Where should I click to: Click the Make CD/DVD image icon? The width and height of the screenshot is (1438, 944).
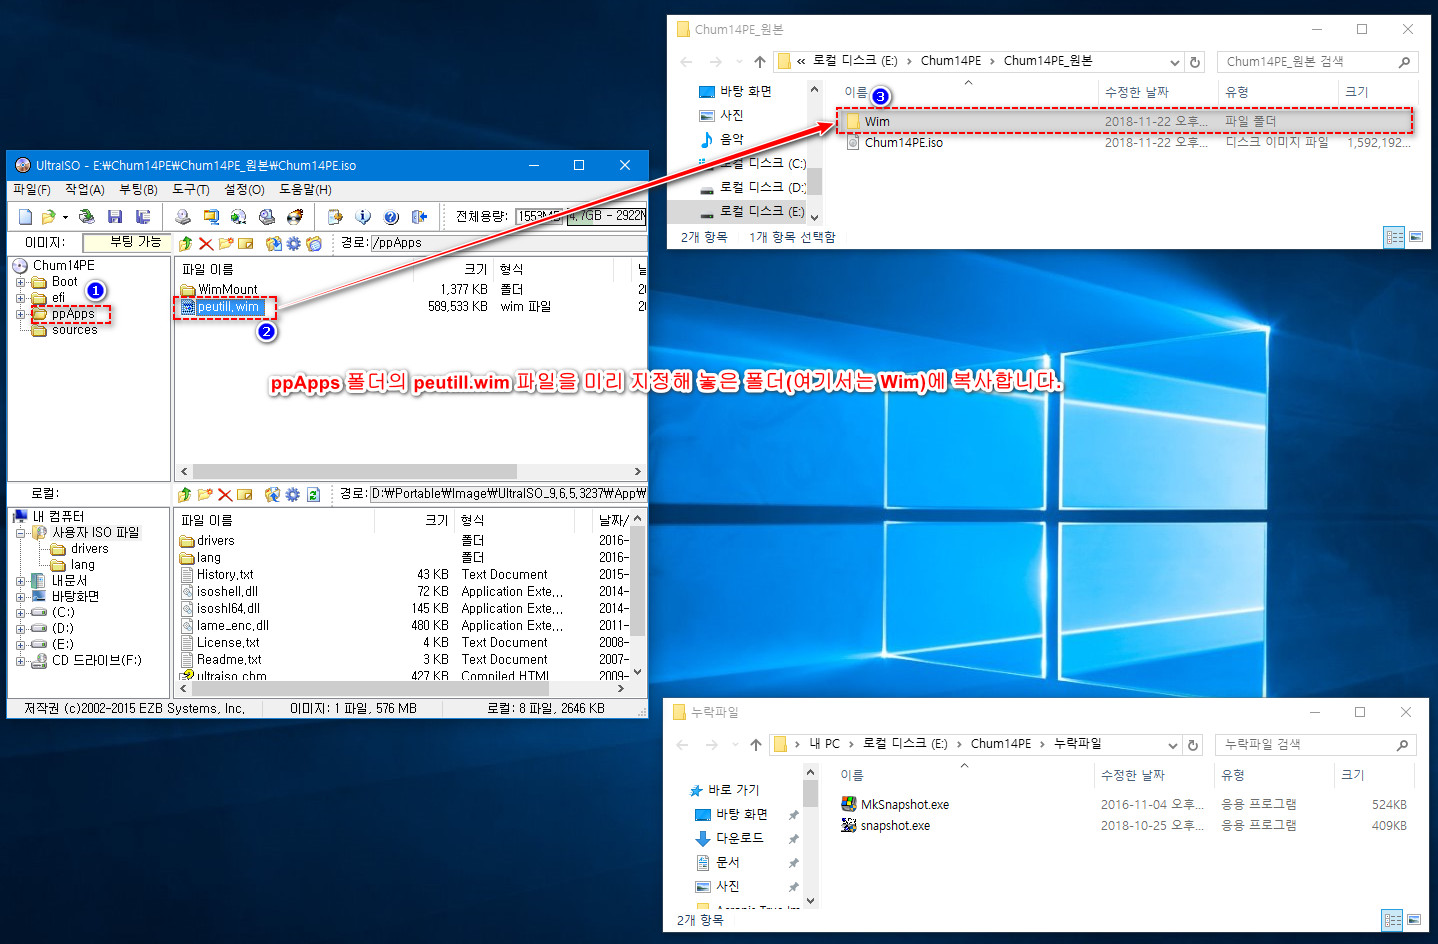pos(183,216)
